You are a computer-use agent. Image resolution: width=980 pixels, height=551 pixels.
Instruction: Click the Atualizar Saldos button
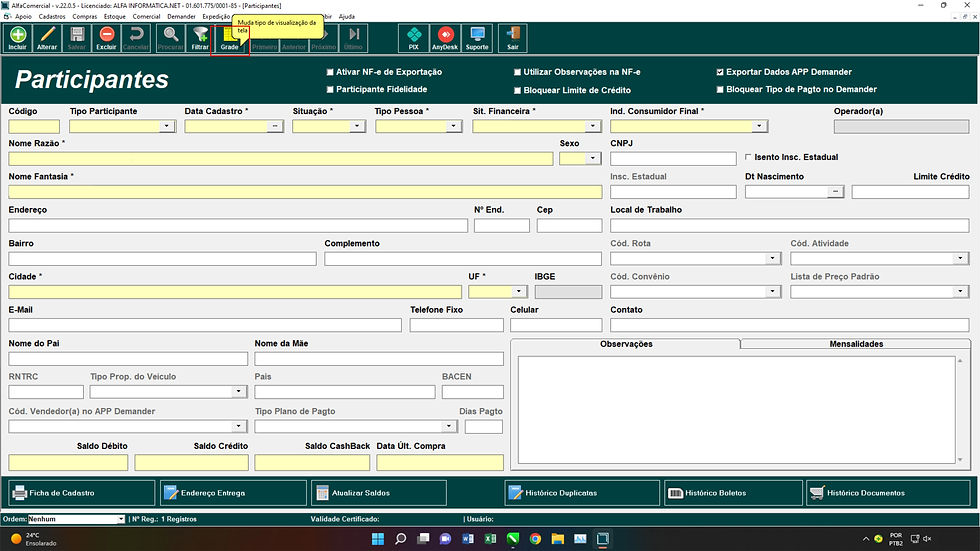(x=379, y=493)
